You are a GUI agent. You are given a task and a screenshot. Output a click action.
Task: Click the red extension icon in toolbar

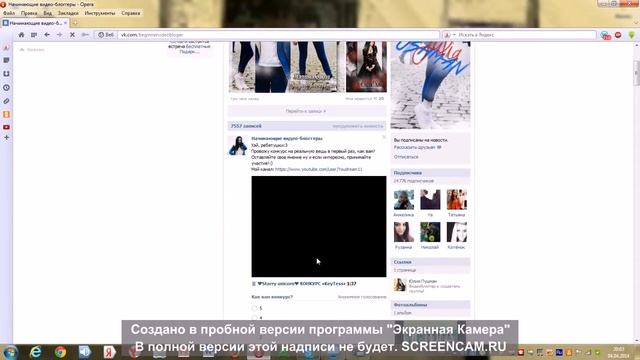click(x=618, y=35)
